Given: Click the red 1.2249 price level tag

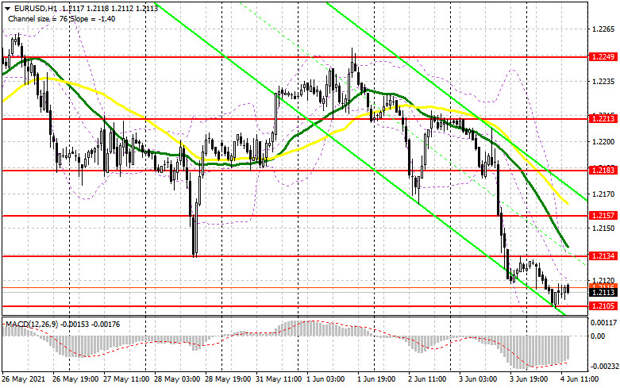Looking at the screenshot, I should (x=603, y=57).
